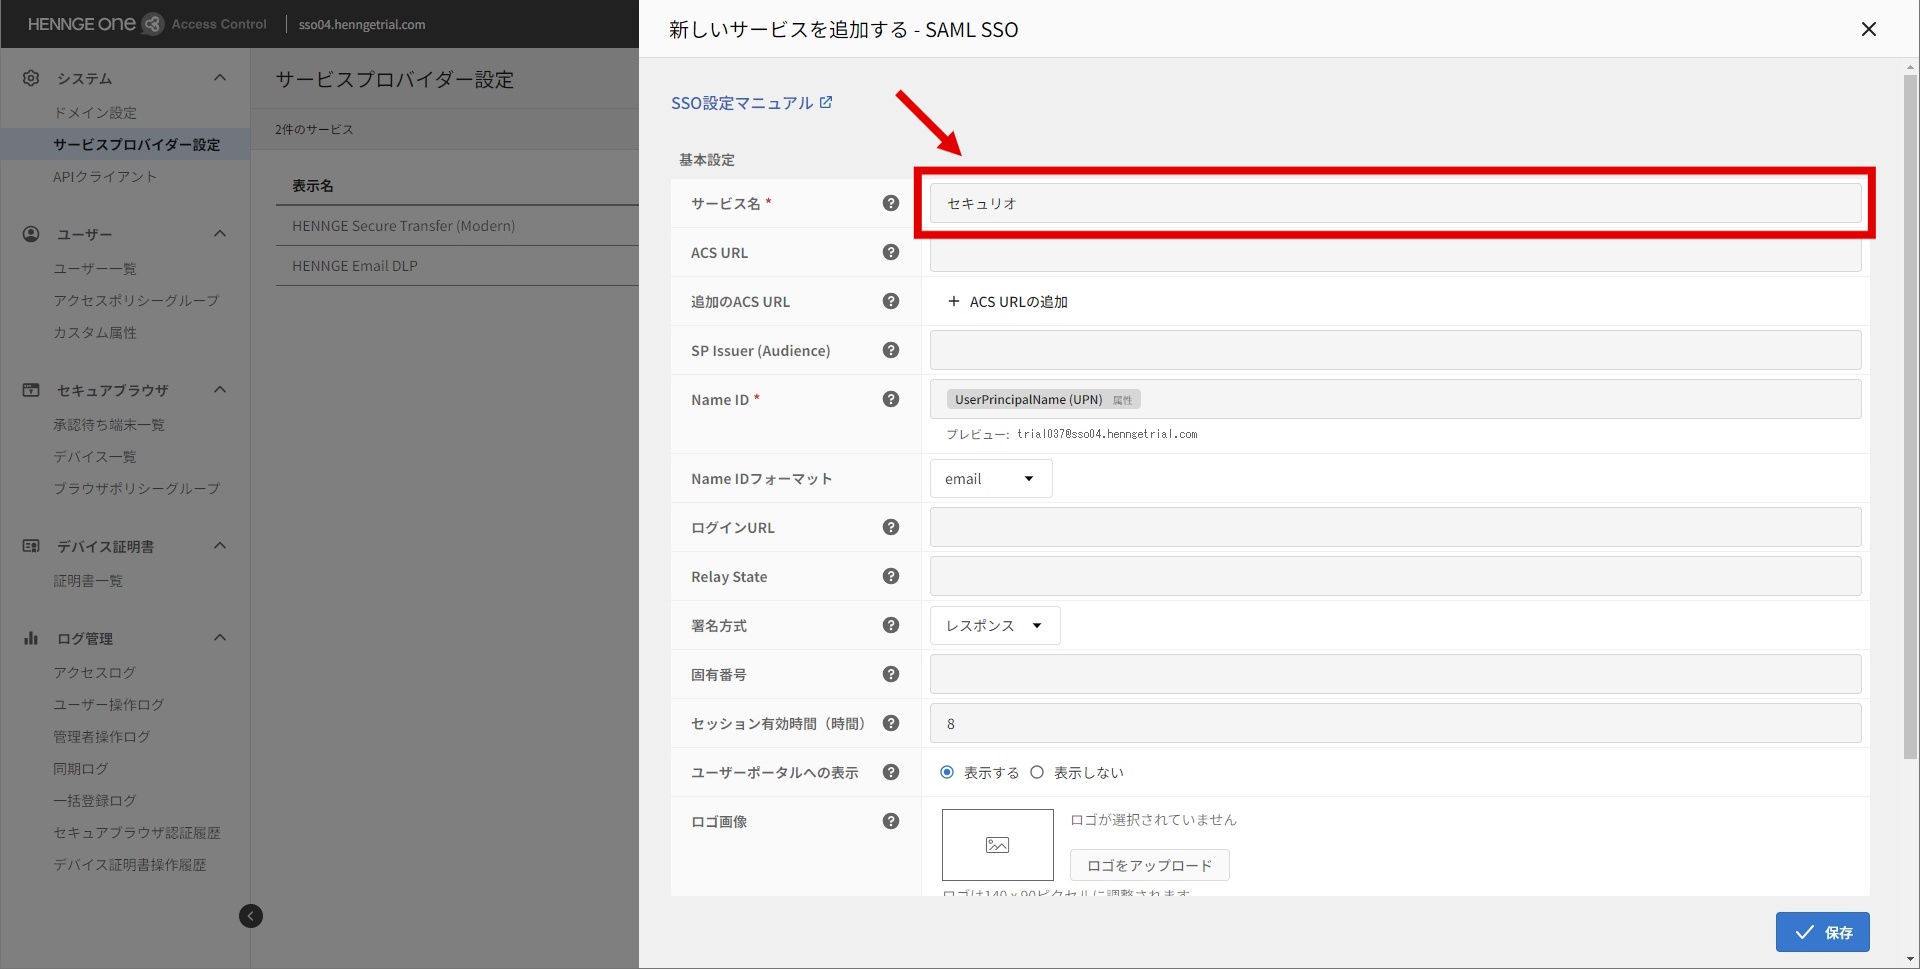Screen dimensions: 1920x969
Task: Collapse sidebar with round arrow button
Action: click(251, 916)
